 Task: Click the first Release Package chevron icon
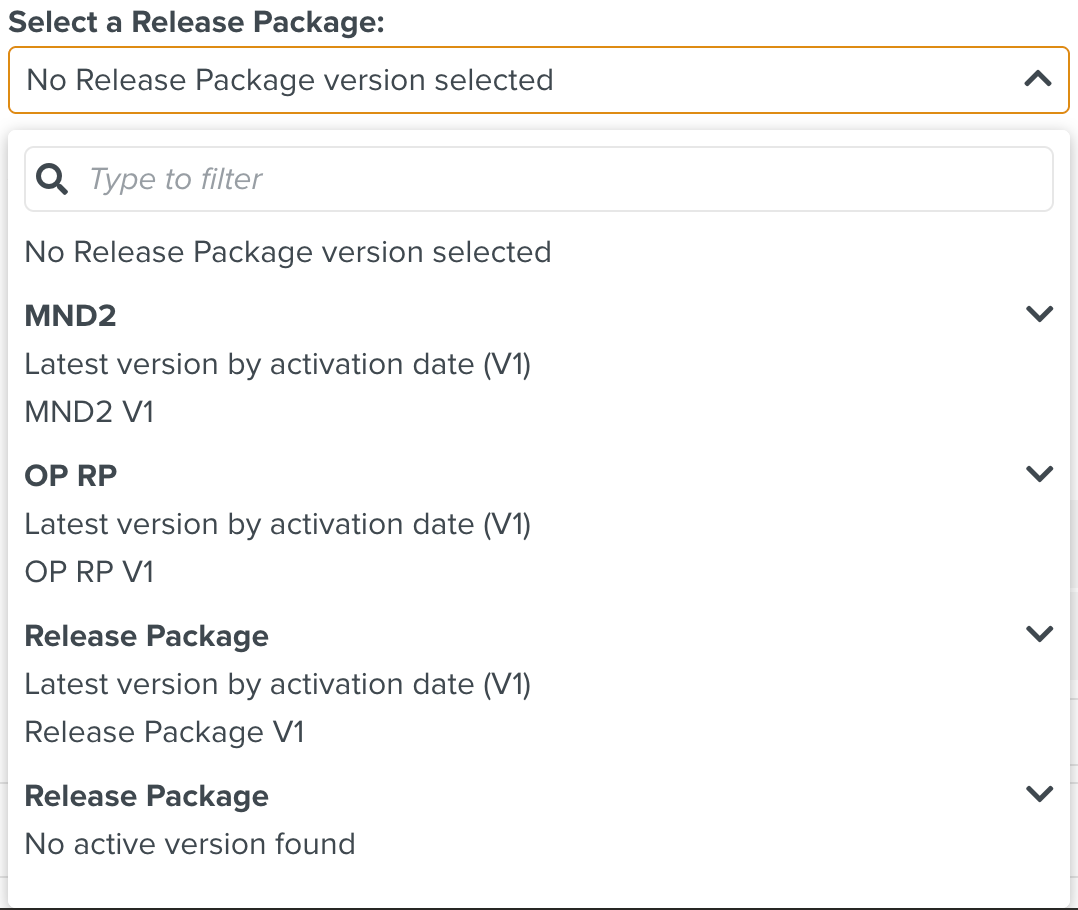click(1038, 633)
